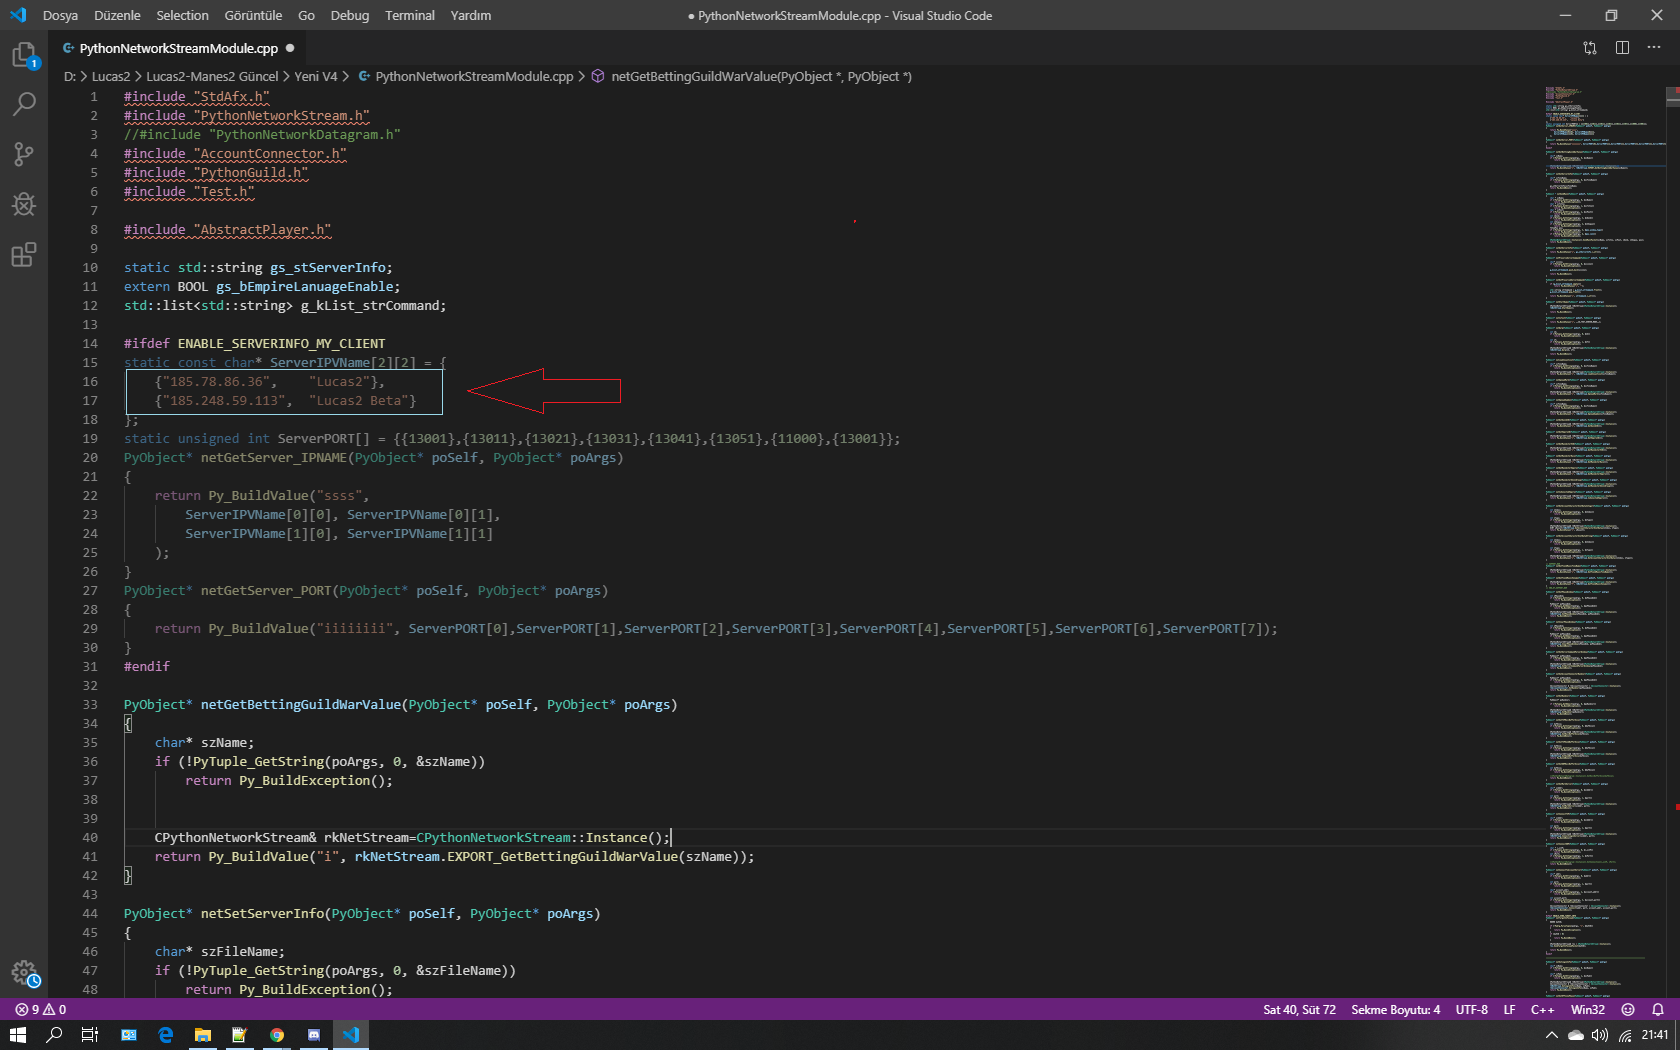1680x1050 pixels.
Task: Open the editor More Actions ellipsis
Action: point(1654,48)
